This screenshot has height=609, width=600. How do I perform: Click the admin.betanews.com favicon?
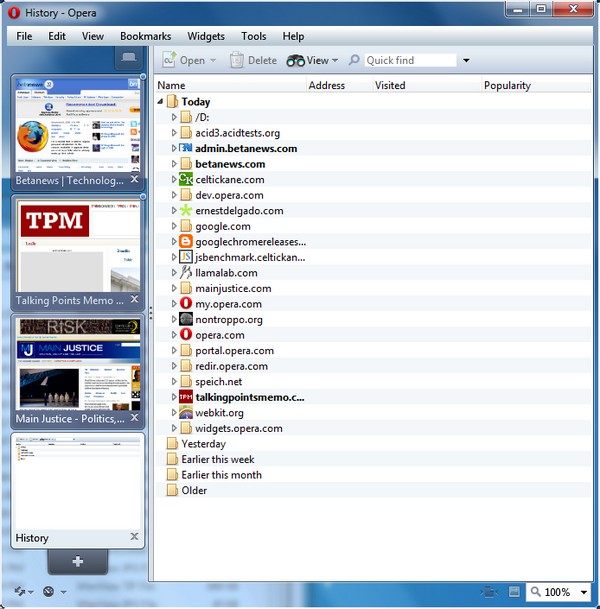pos(186,148)
